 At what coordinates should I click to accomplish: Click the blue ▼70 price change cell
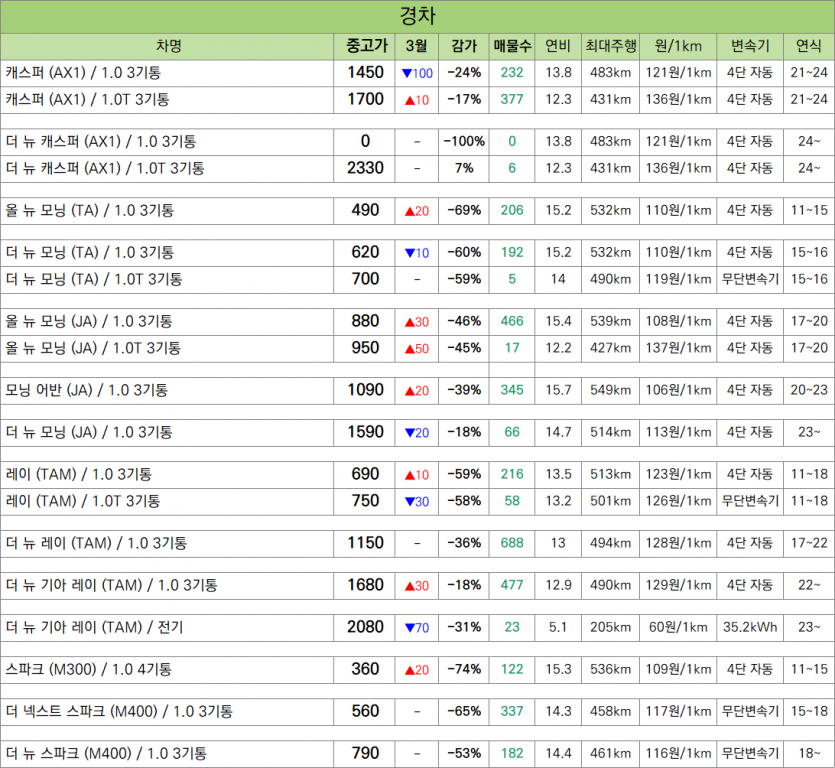coord(417,628)
